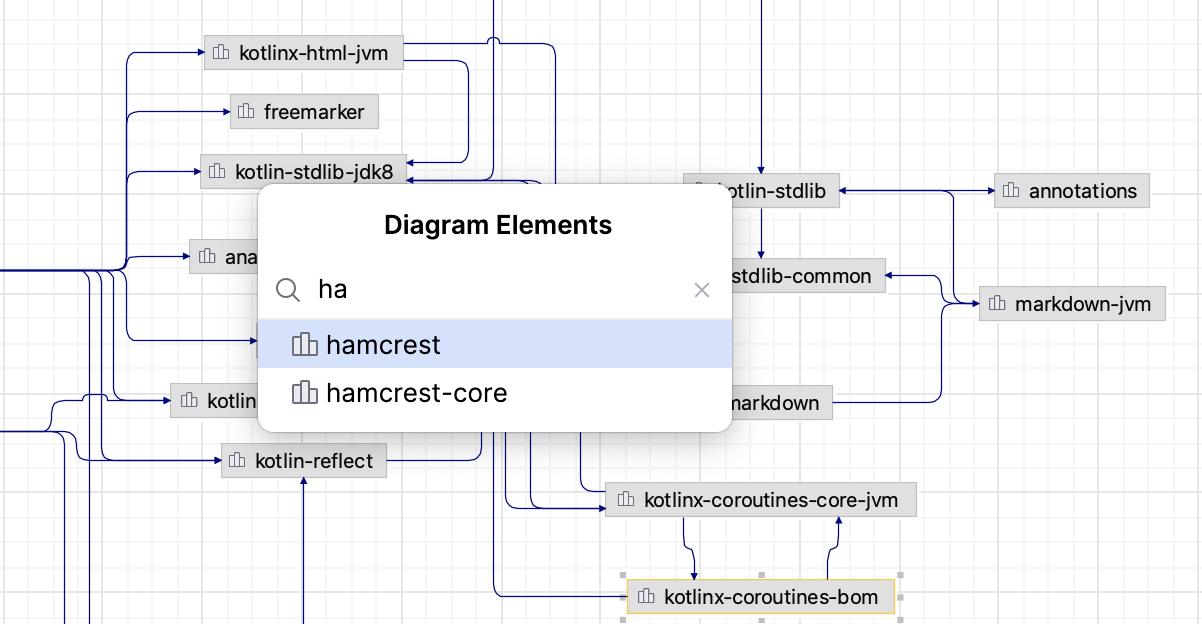Clear the search query using the X icon

702,290
